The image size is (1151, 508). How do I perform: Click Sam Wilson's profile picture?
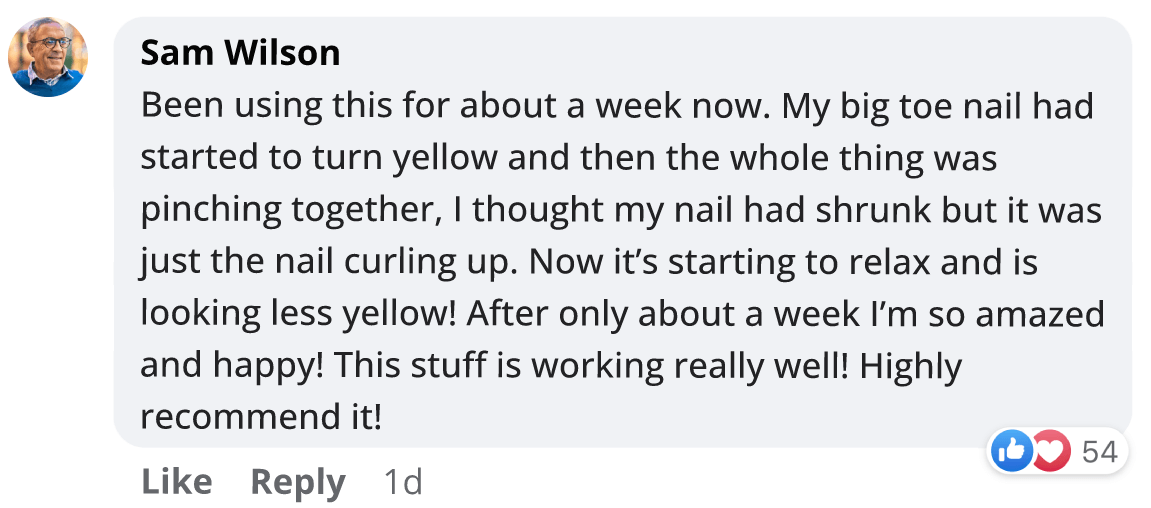tap(48, 57)
